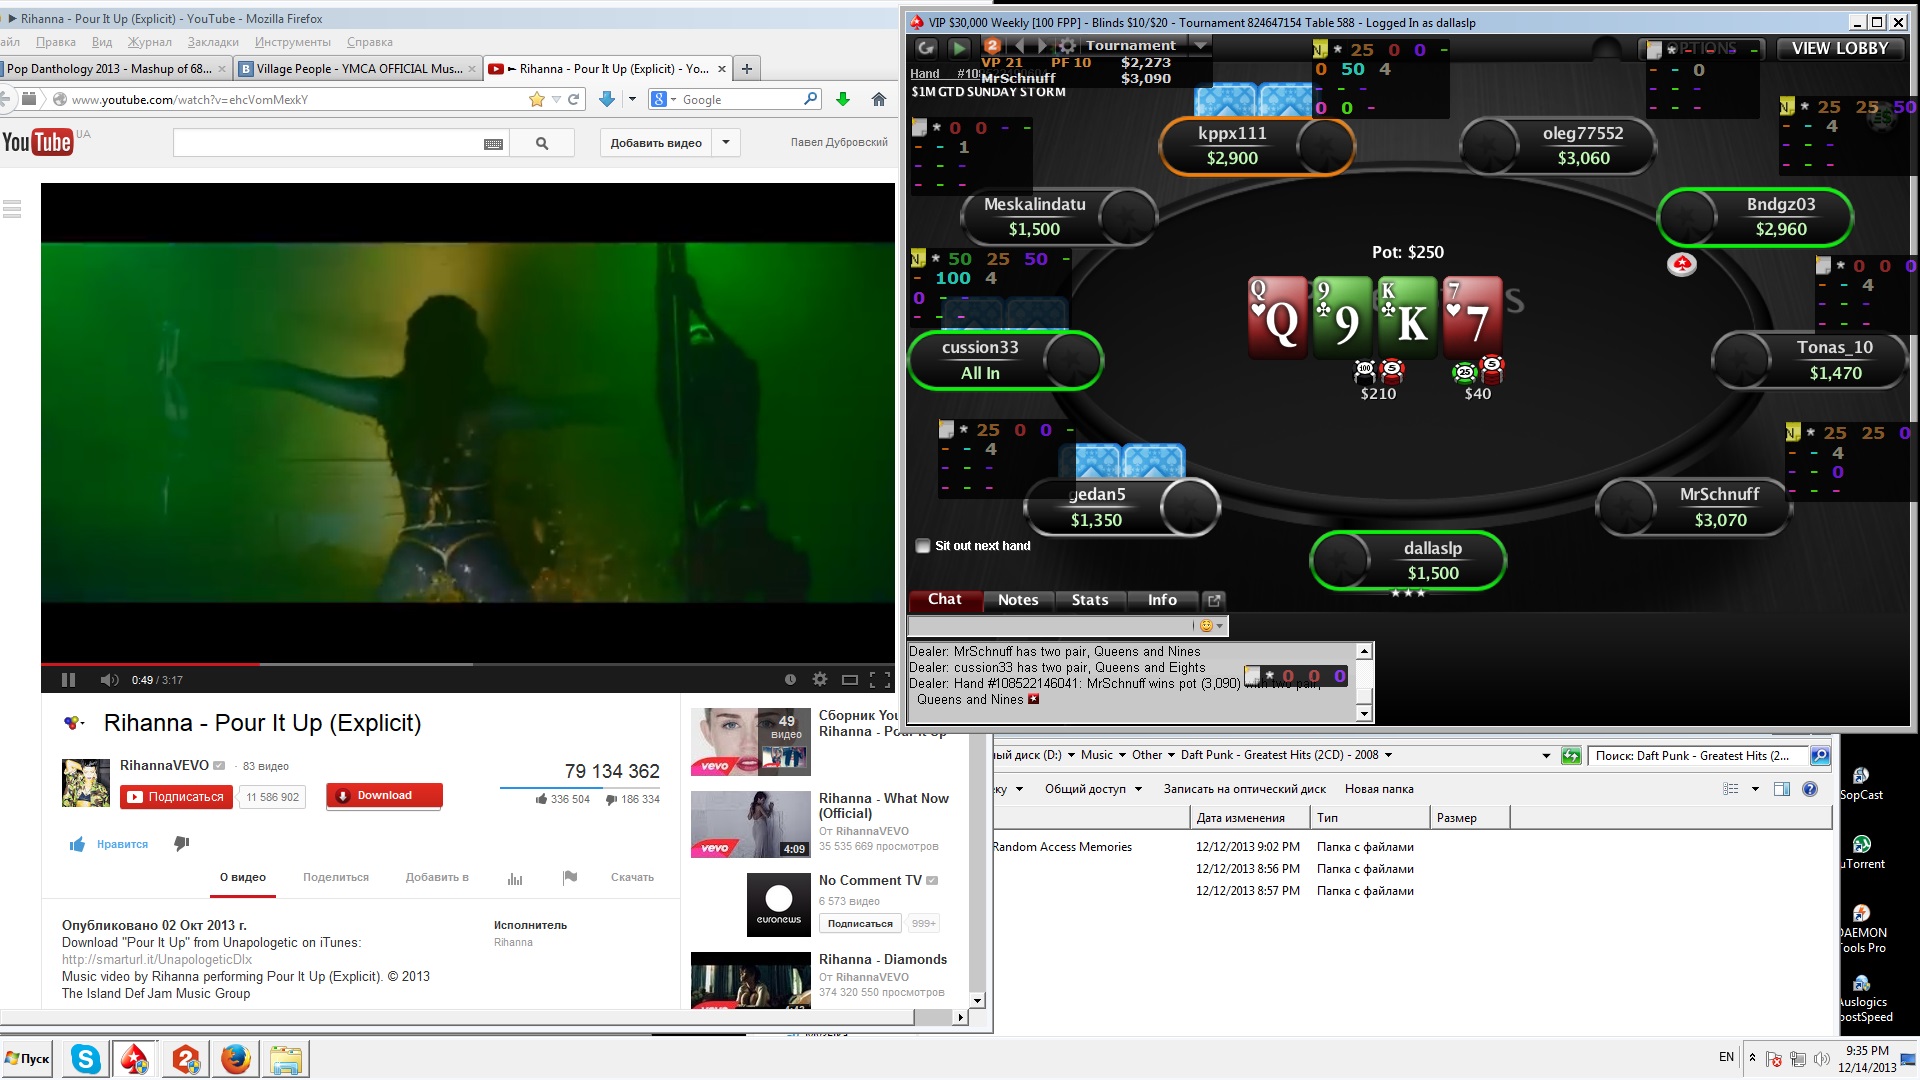Open Firefox downloads dropdown arrow

pyautogui.click(x=632, y=99)
